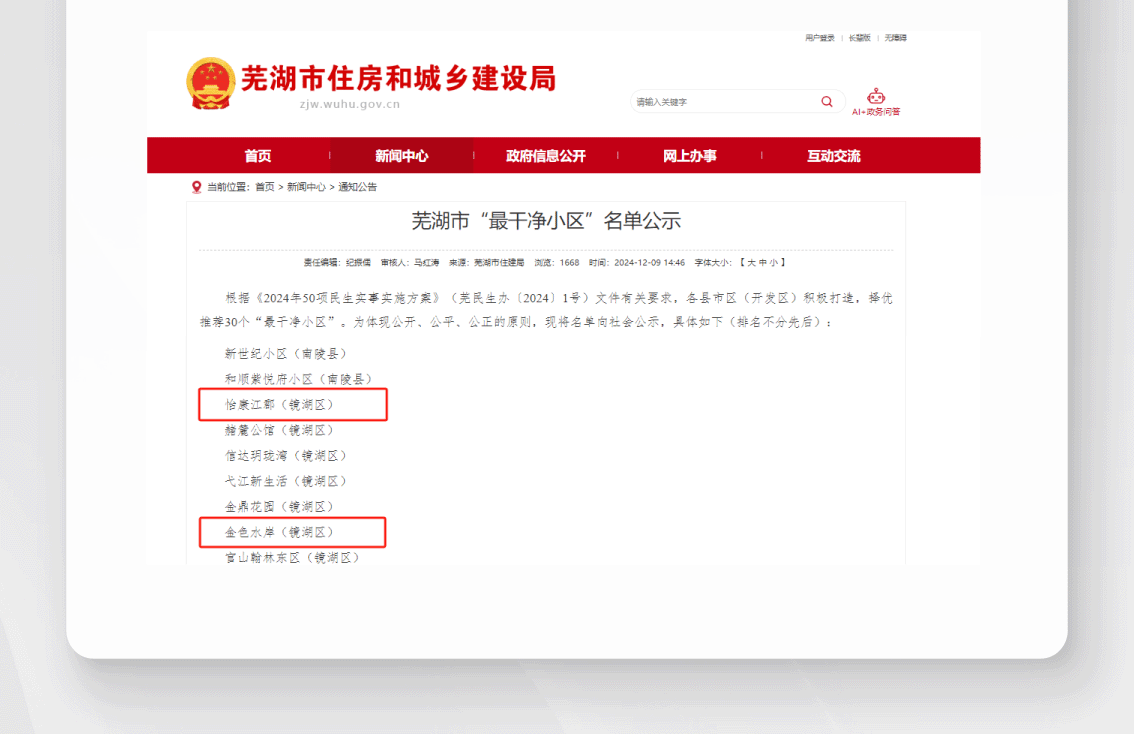The height and width of the screenshot is (734, 1134).
Task: Click the 芜湖市住房和城乡建设局 site title
Action: (x=398, y=79)
